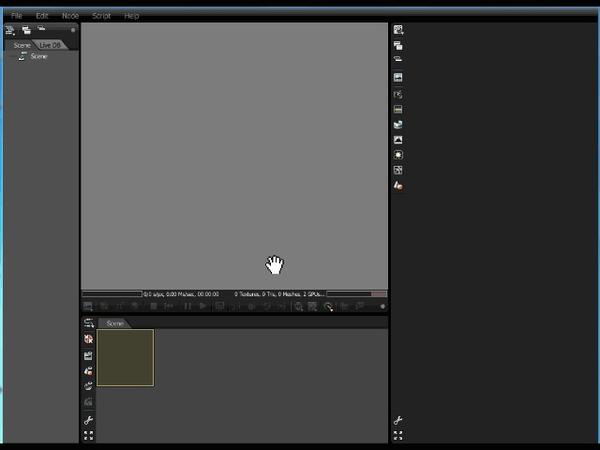The height and width of the screenshot is (450, 600).
Task: Open camera settings in the node inspector
Action: (x=398, y=94)
